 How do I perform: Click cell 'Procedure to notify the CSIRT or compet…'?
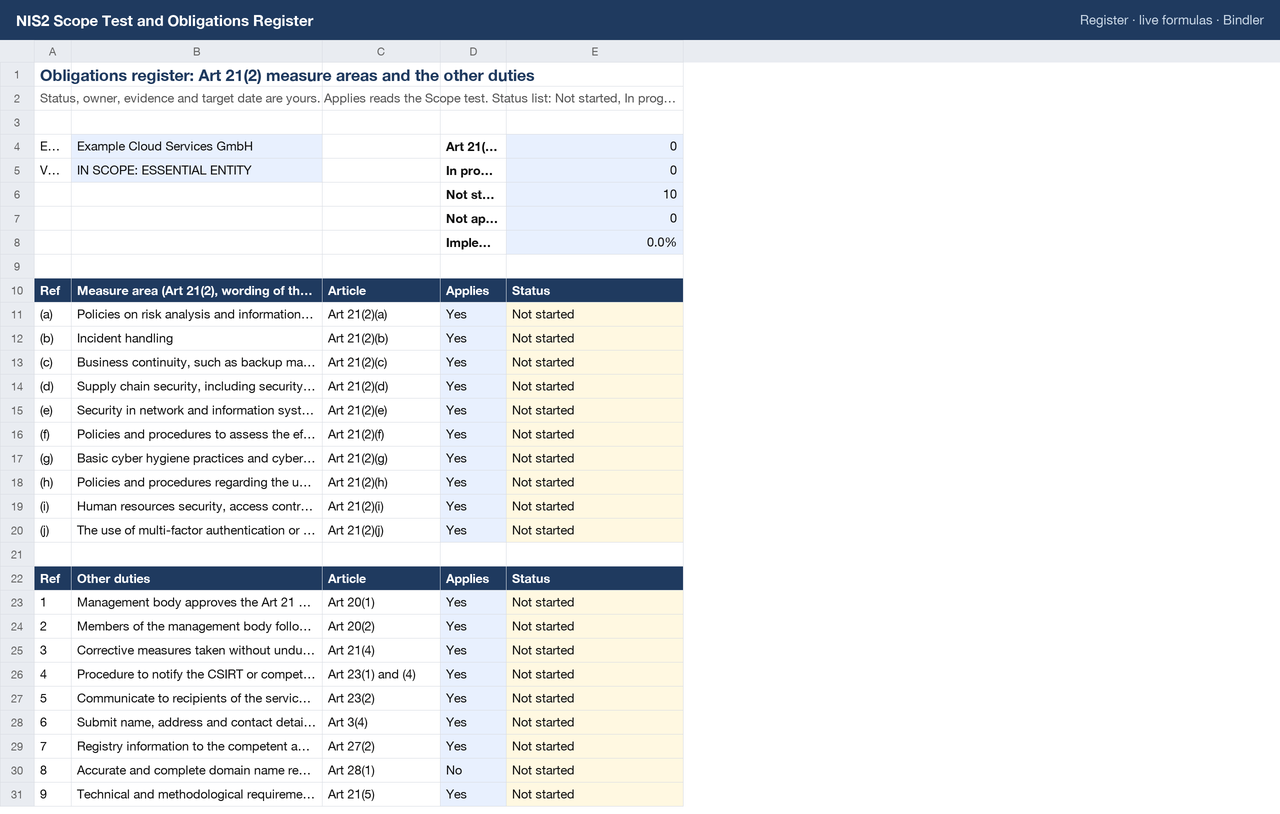[196, 675]
